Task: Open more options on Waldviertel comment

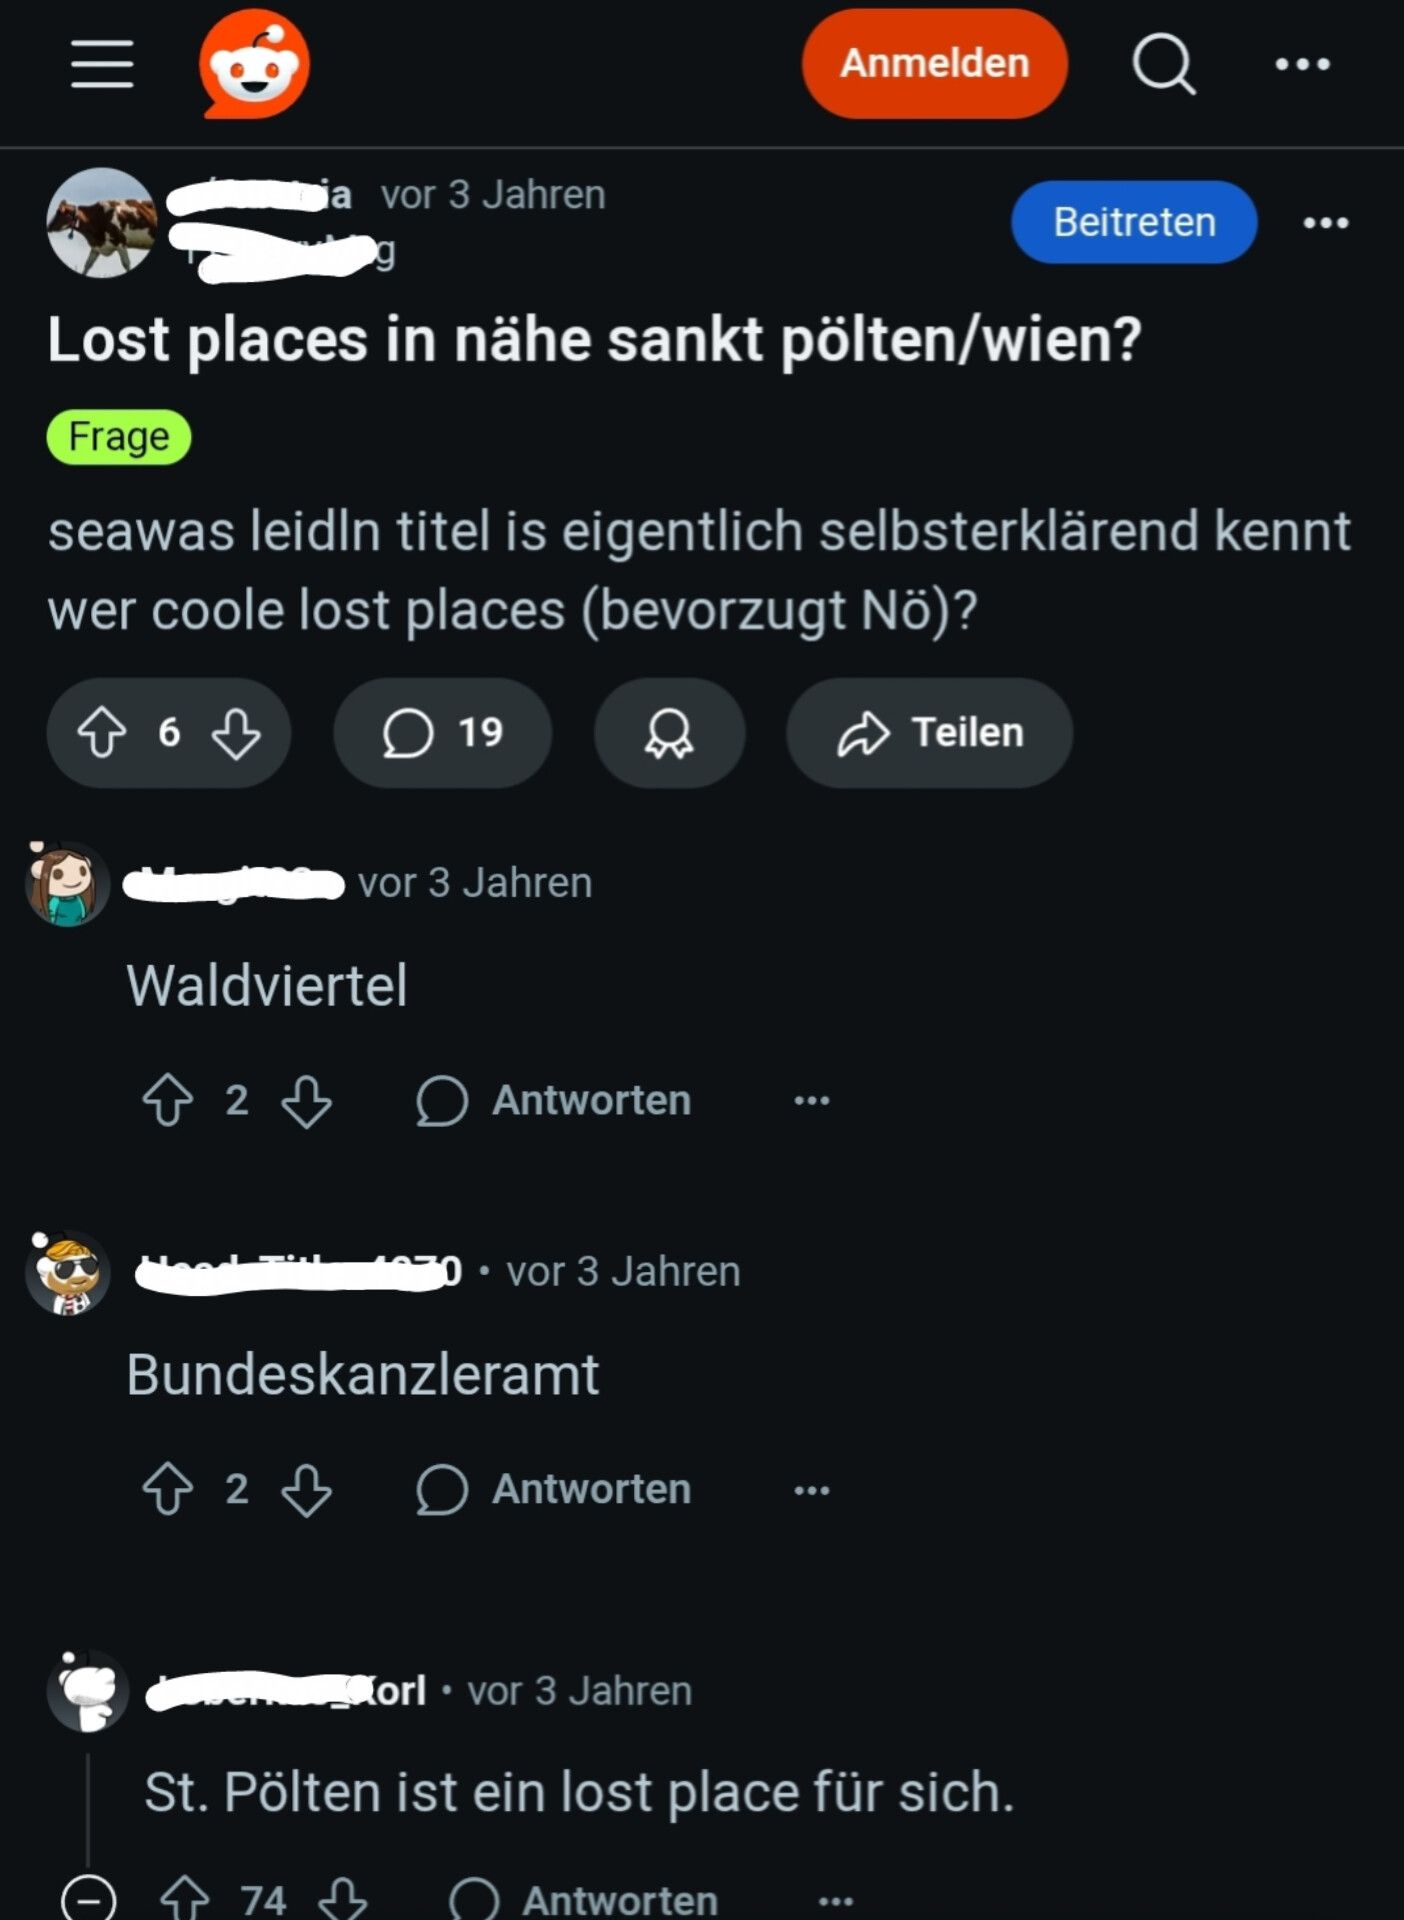Action: coord(811,1100)
